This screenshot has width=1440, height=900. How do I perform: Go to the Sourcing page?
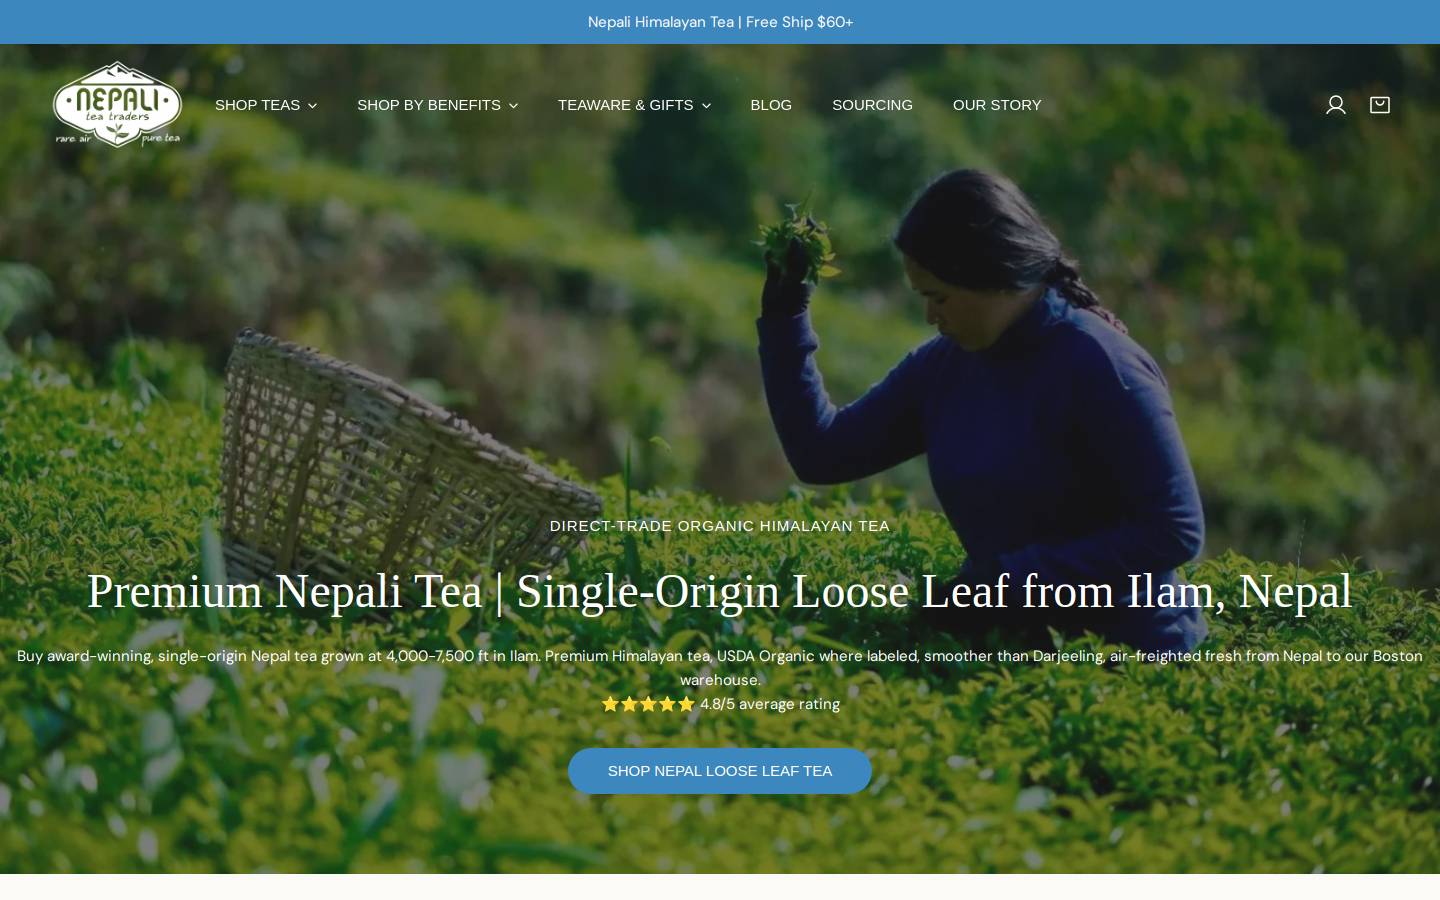[x=872, y=105]
